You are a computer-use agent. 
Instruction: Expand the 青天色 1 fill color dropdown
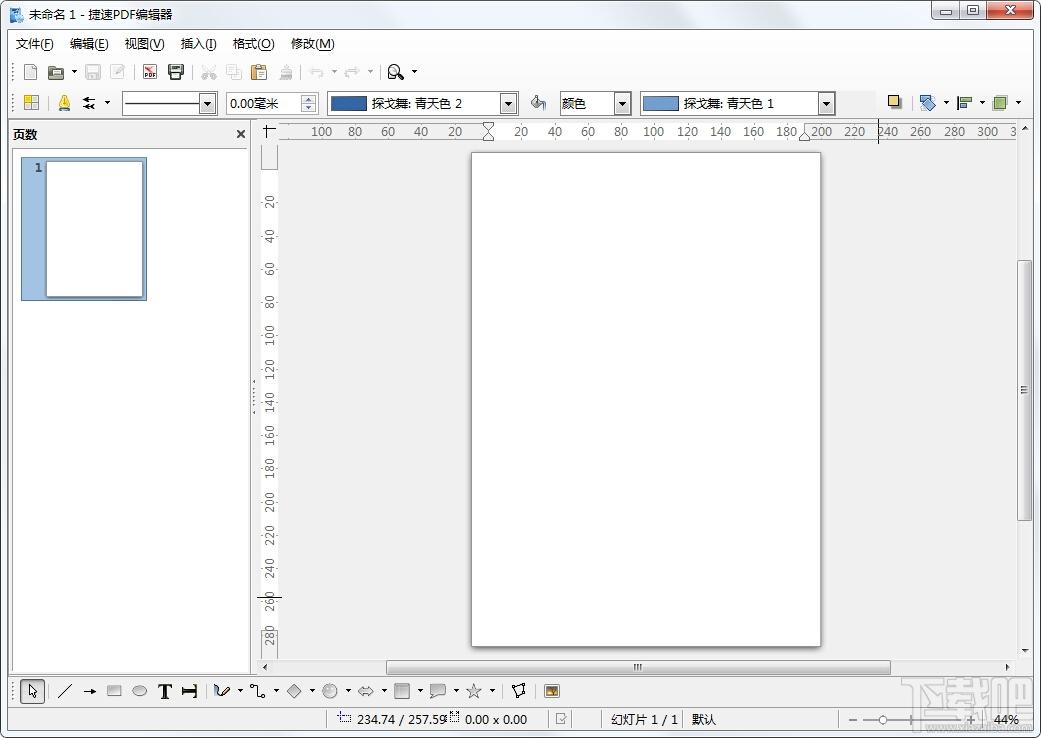826,104
